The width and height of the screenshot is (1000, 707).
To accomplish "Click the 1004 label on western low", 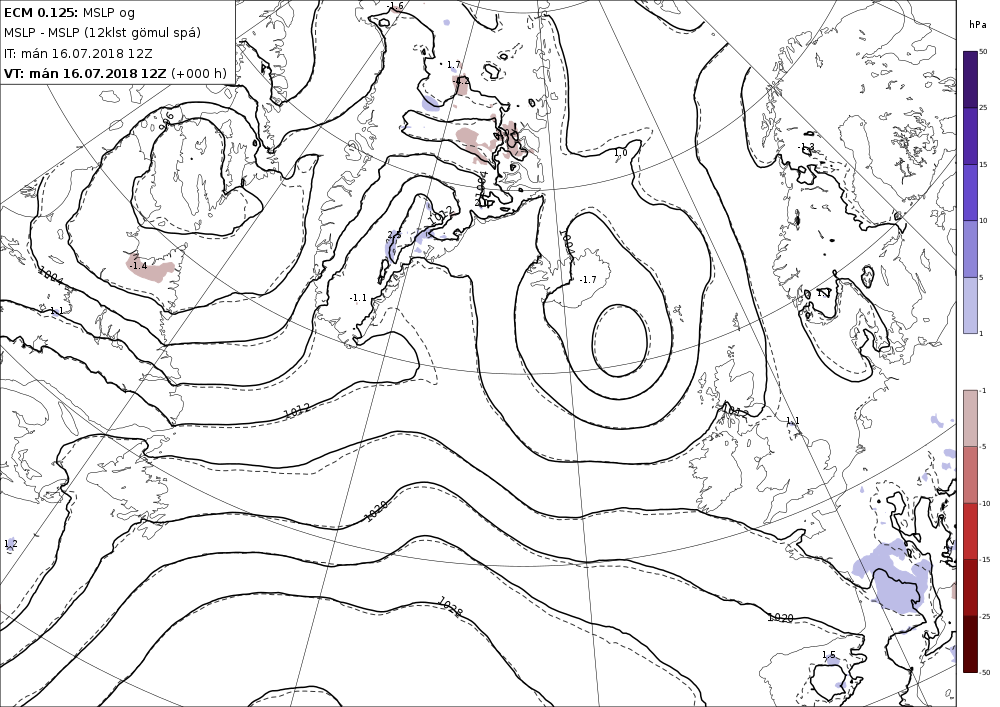I will [51, 276].
